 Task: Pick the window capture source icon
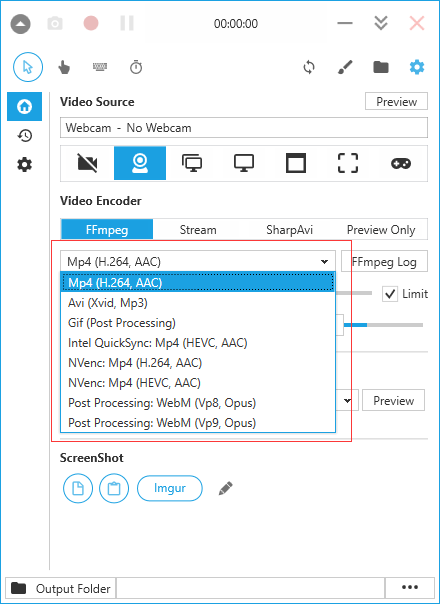(x=296, y=163)
